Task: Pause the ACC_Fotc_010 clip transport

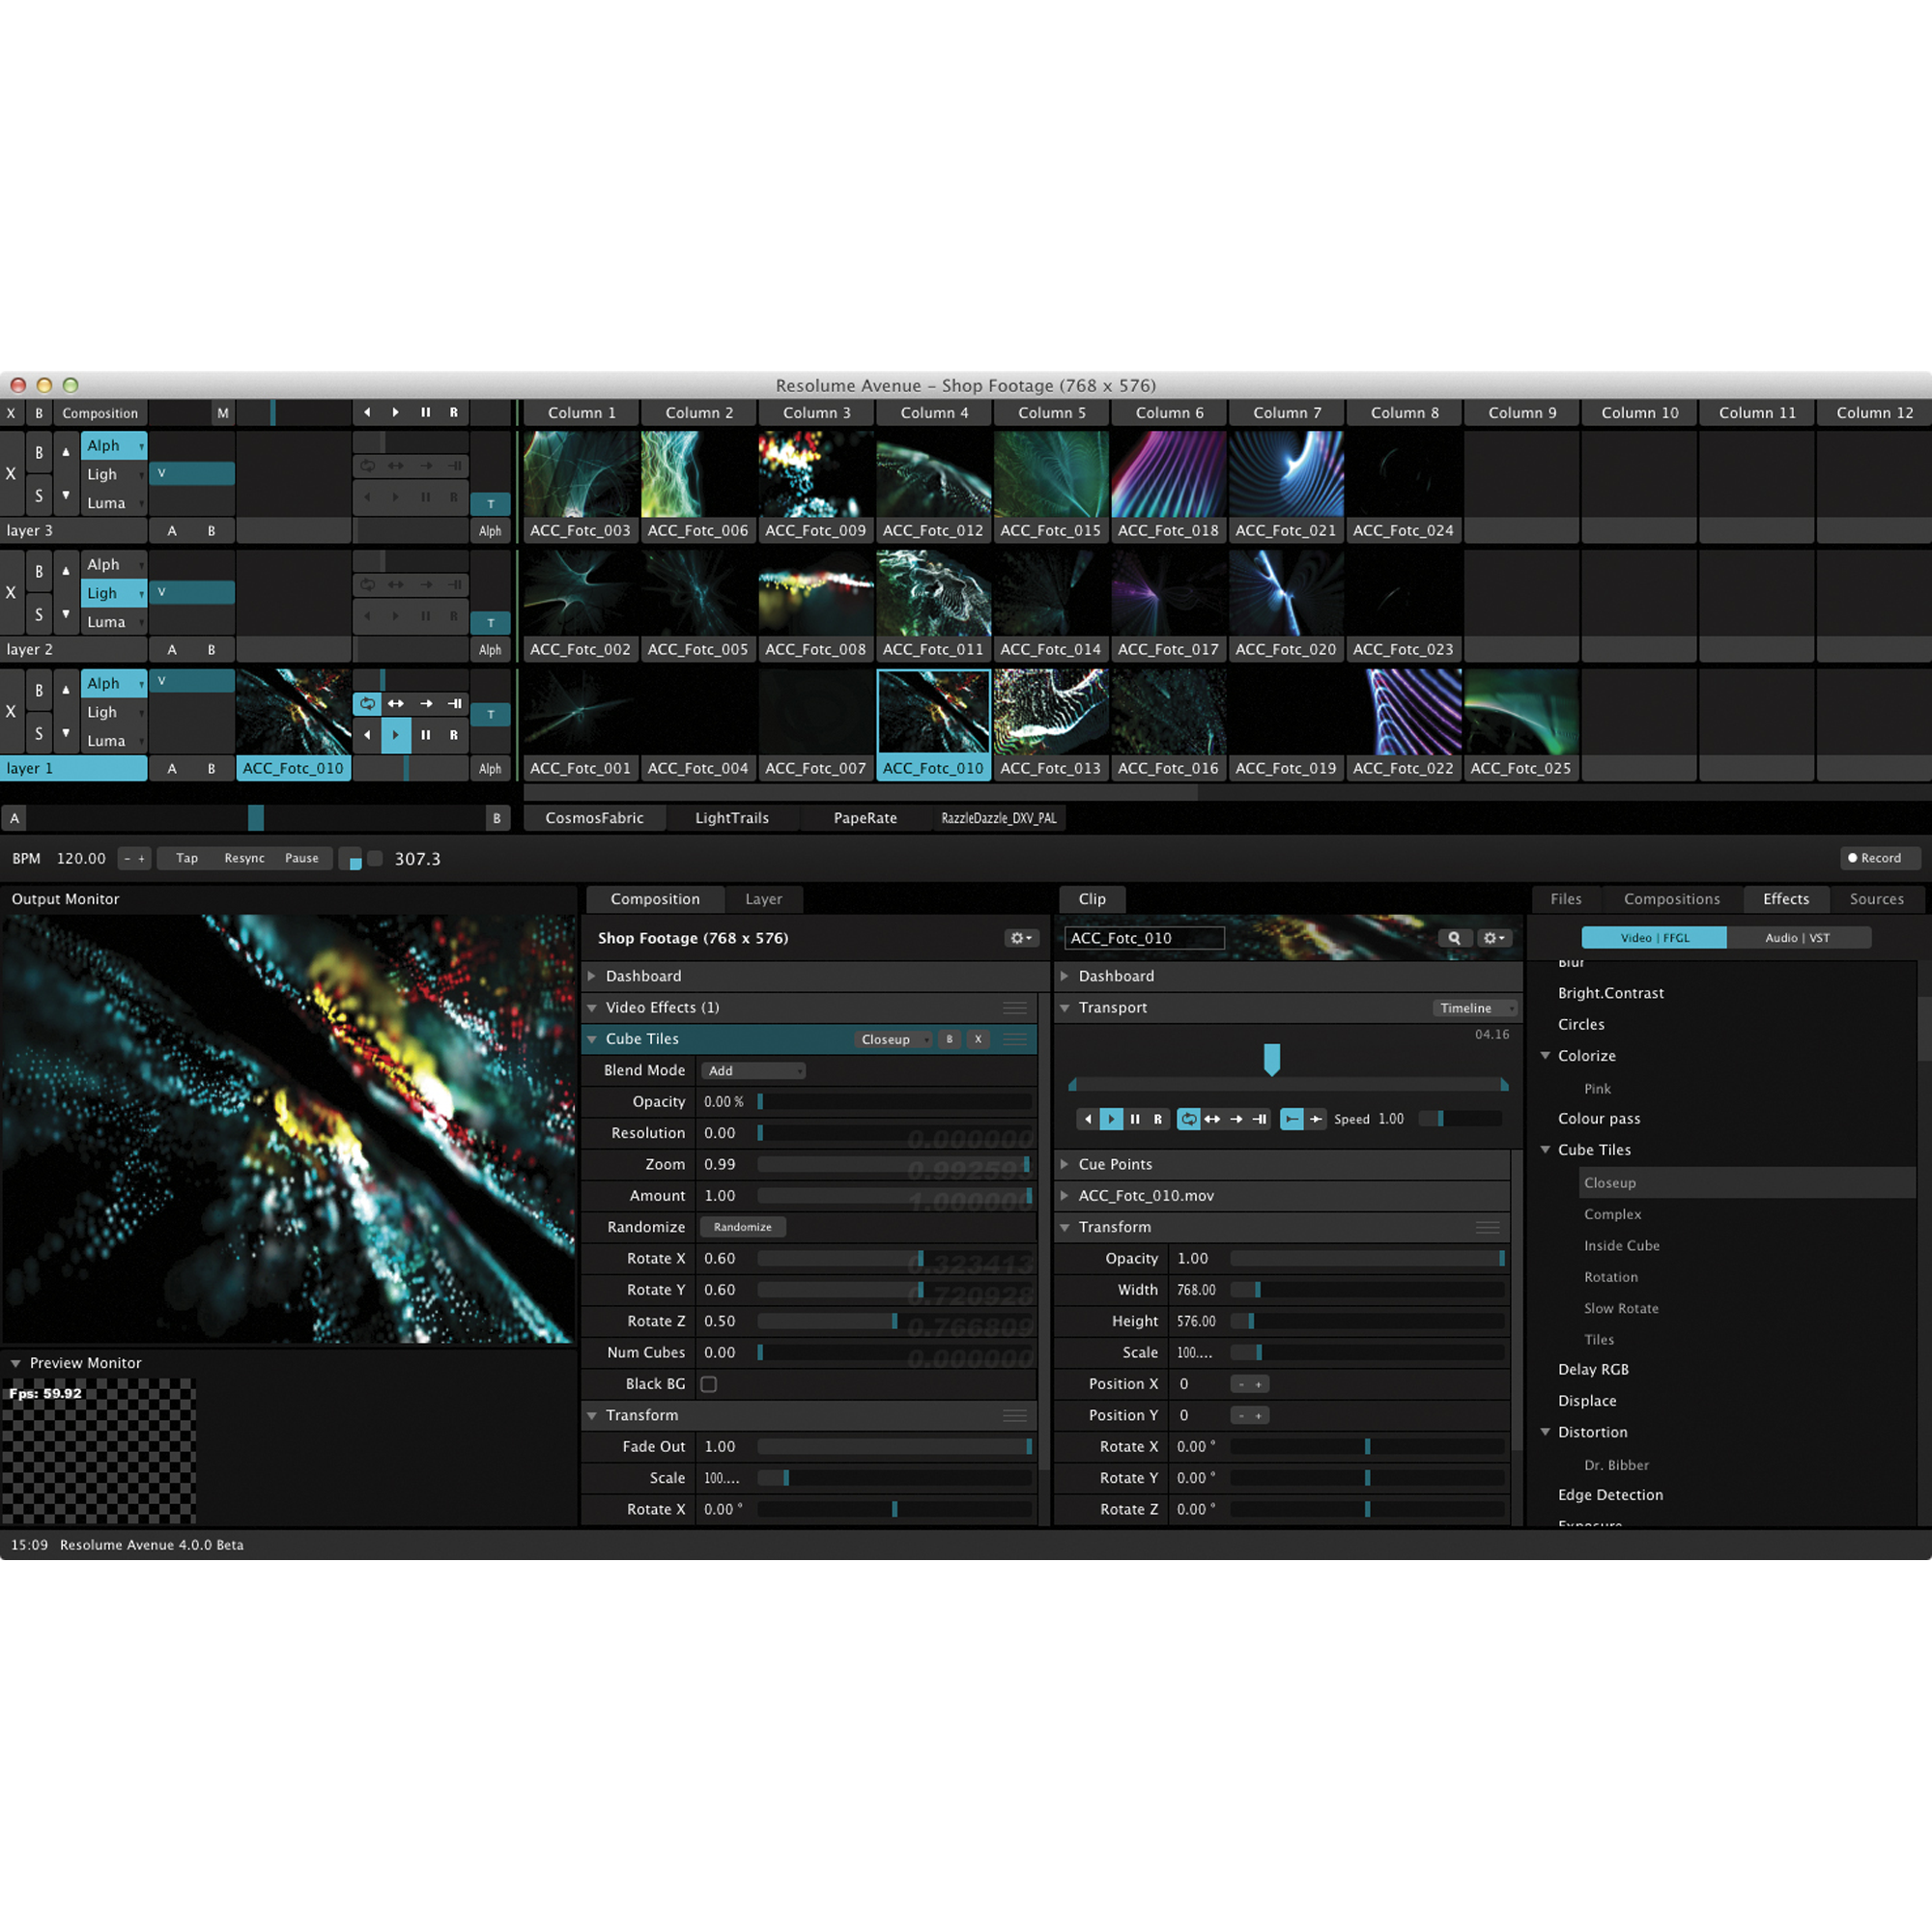Action: (1135, 1119)
